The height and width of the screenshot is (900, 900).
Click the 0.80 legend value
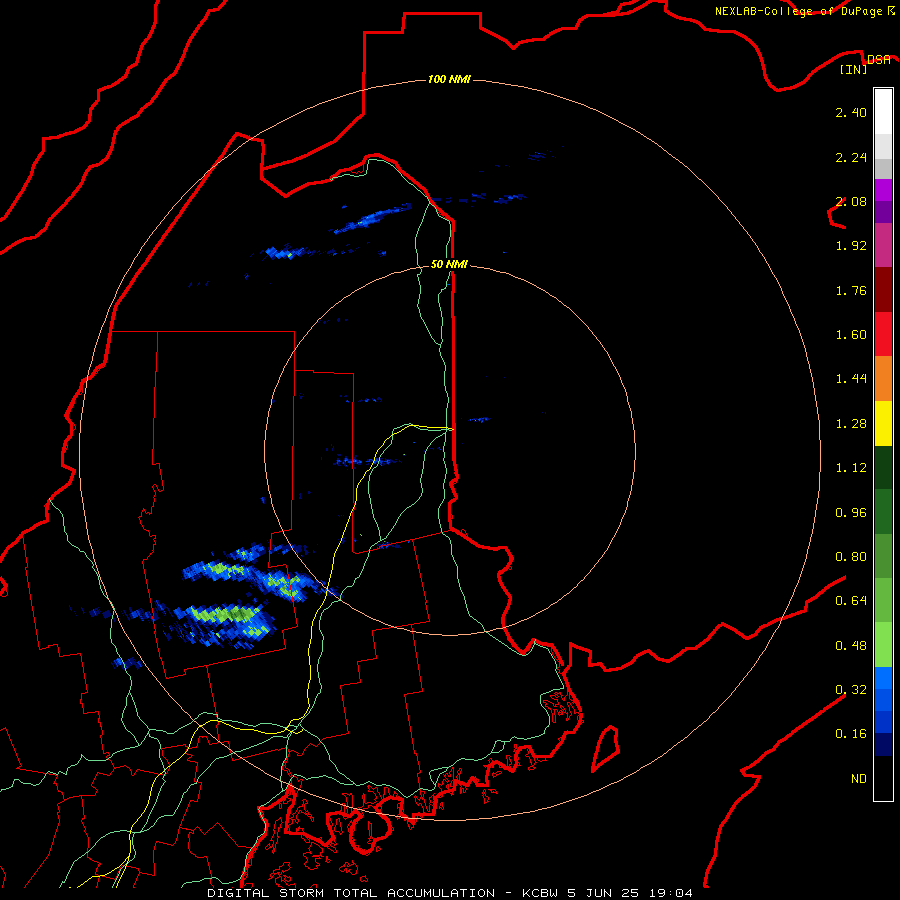click(x=851, y=557)
